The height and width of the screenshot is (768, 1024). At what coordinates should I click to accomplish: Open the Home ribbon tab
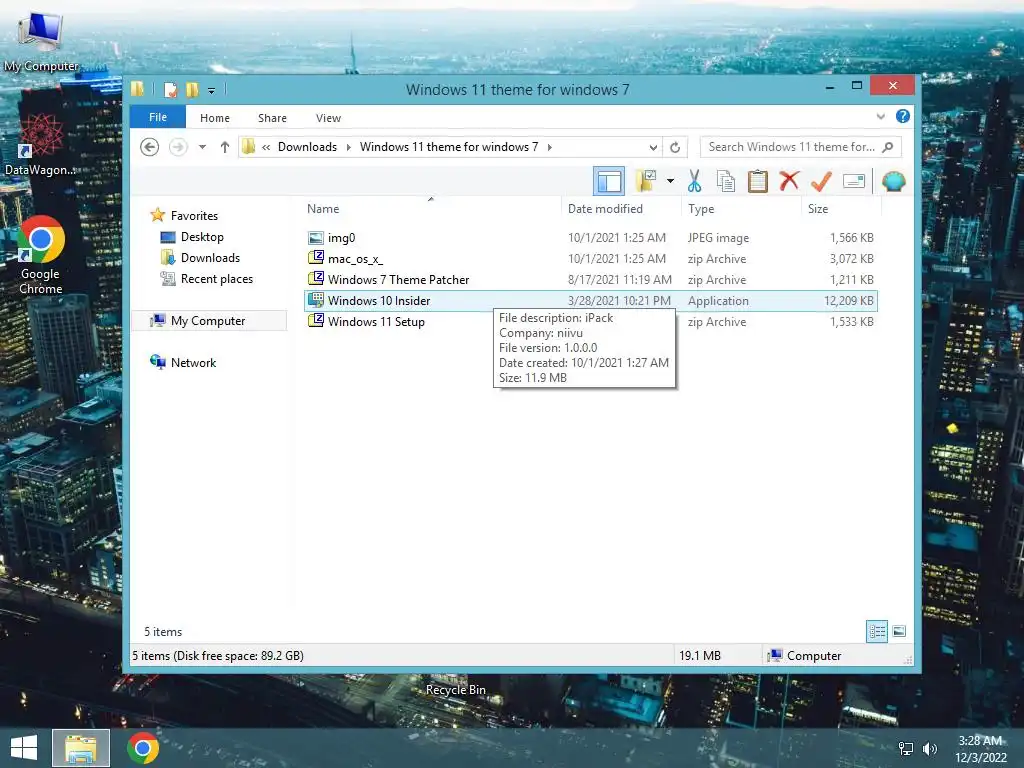point(215,118)
